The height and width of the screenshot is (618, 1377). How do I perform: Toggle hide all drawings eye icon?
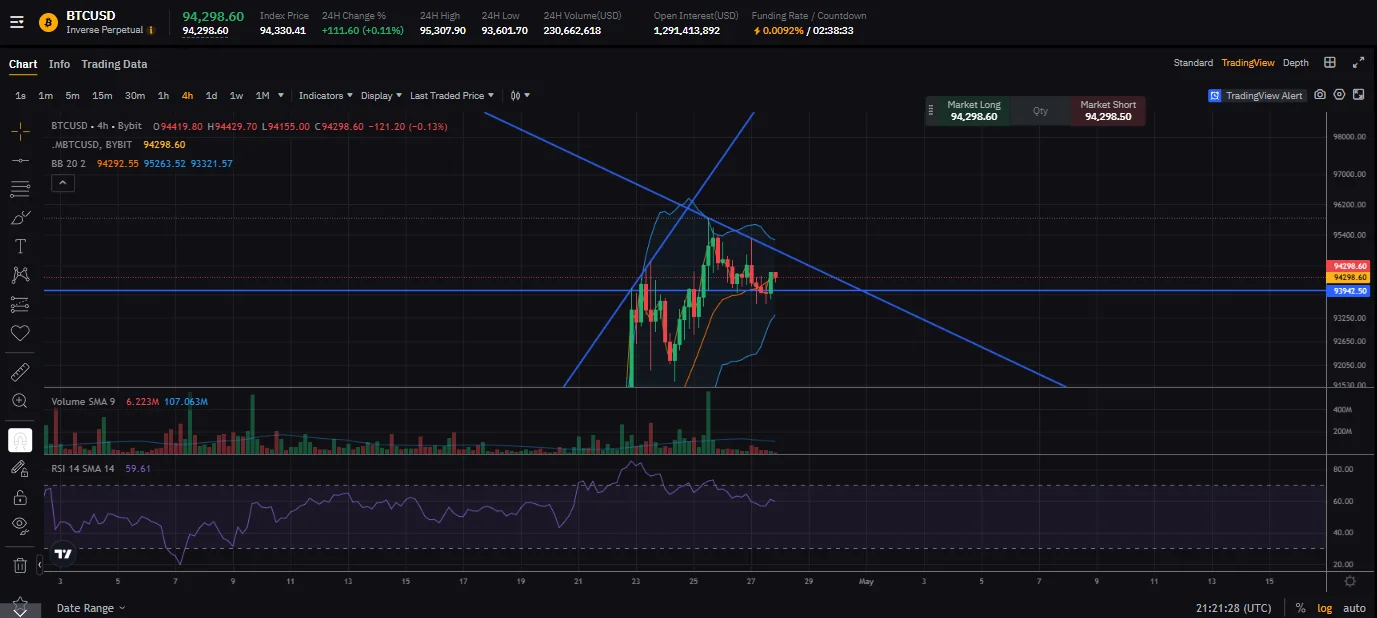point(20,526)
